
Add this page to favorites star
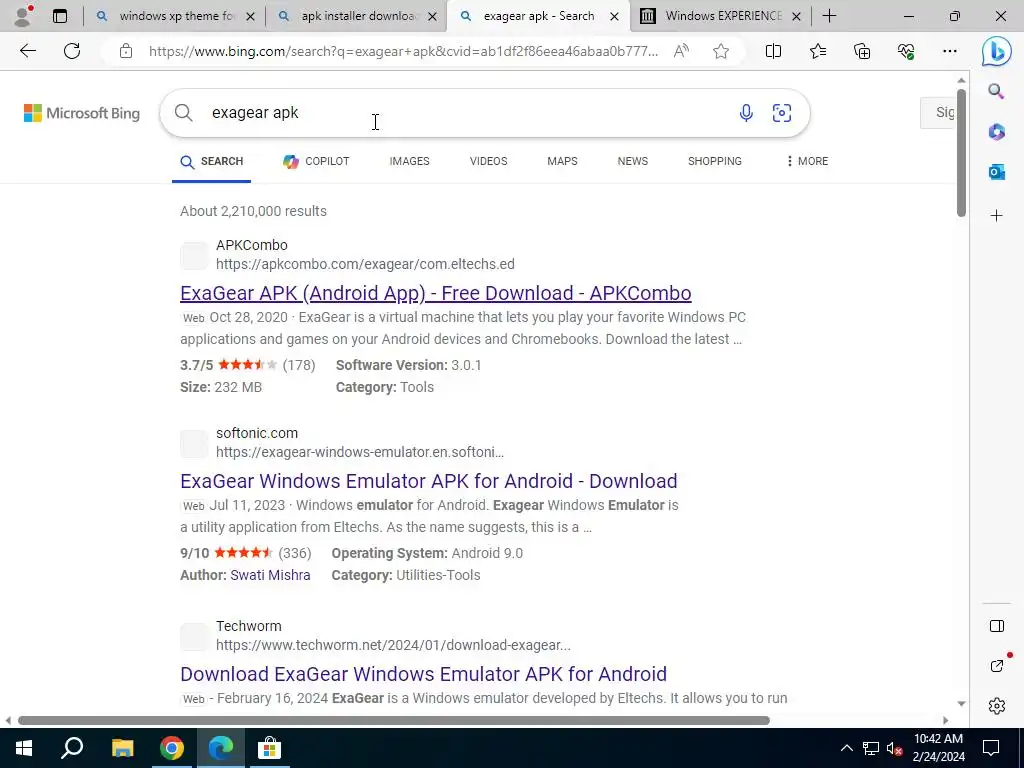720,51
